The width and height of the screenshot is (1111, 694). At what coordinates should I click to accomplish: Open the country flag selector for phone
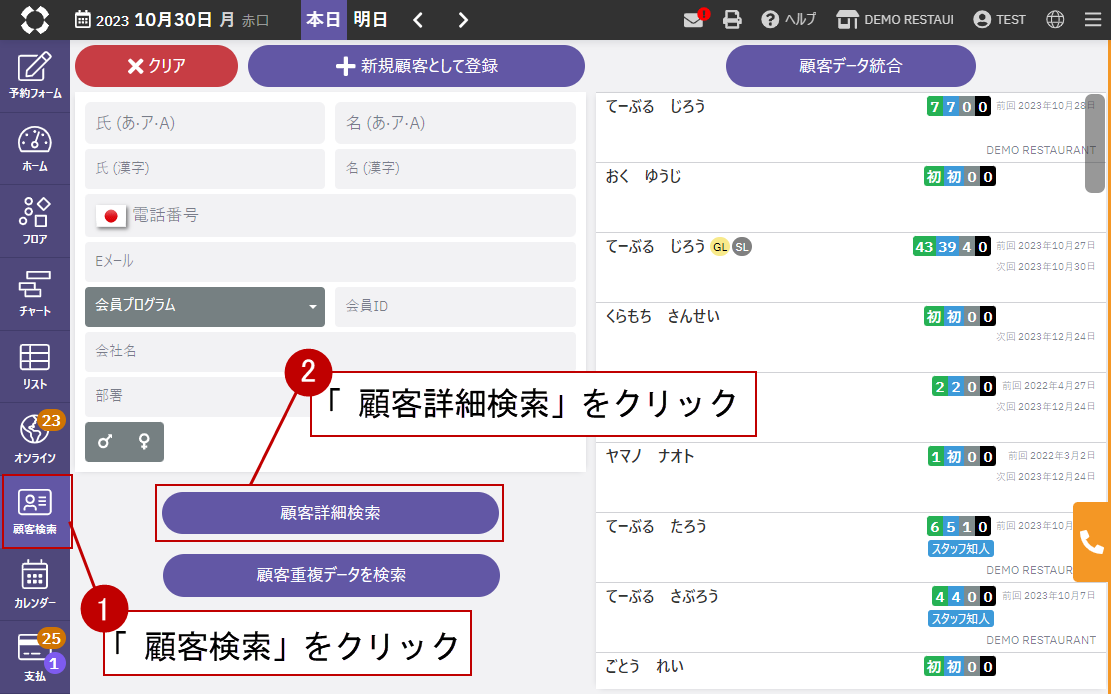click(111, 215)
